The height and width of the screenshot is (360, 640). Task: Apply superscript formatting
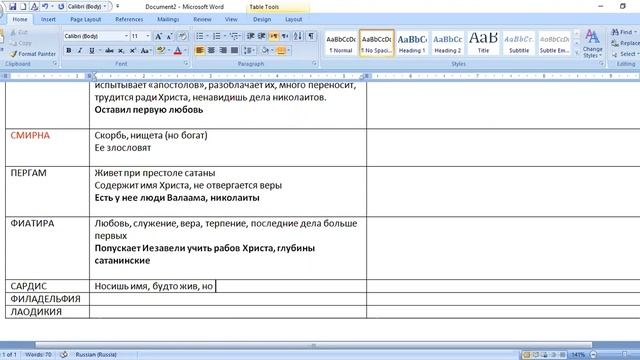[x=133, y=51]
